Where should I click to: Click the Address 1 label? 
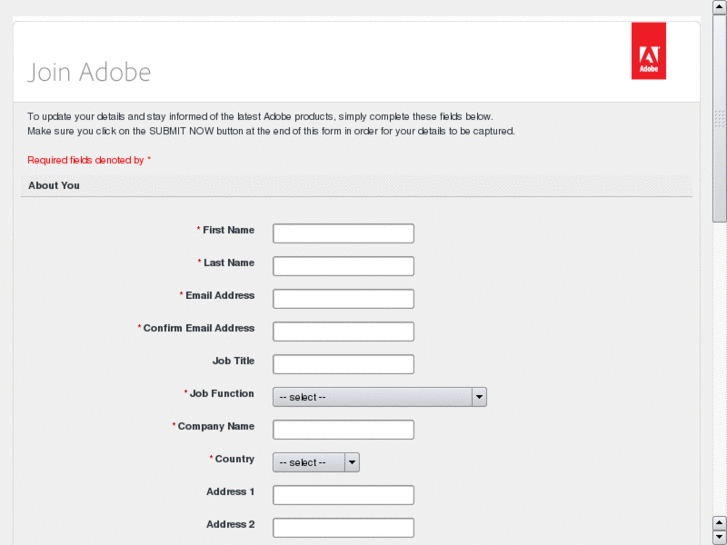pyautogui.click(x=230, y=492)
